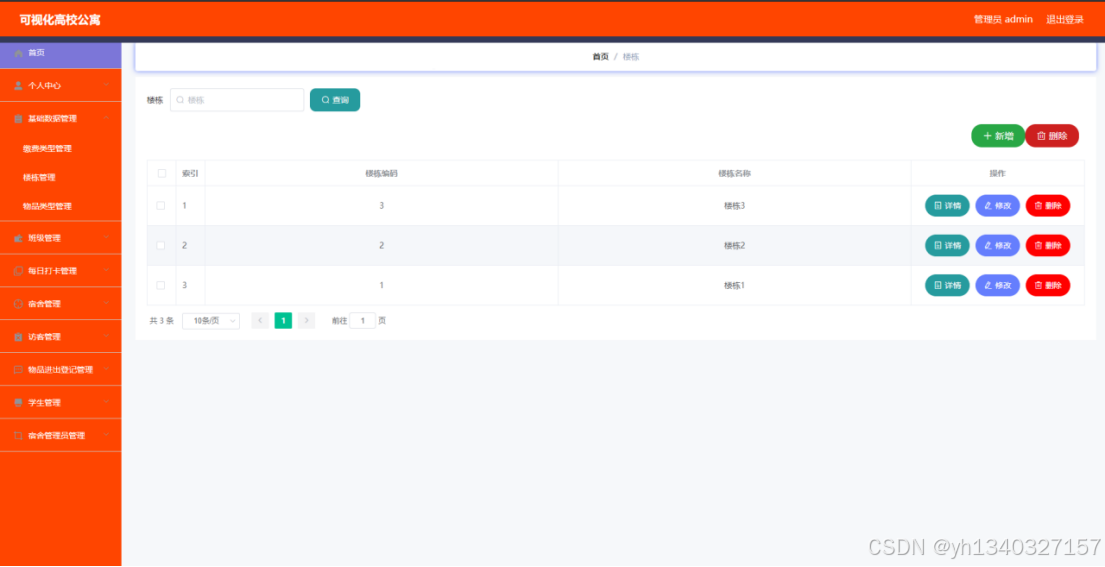Click the 可视化高校公寓 title in the header

point(60,20)
